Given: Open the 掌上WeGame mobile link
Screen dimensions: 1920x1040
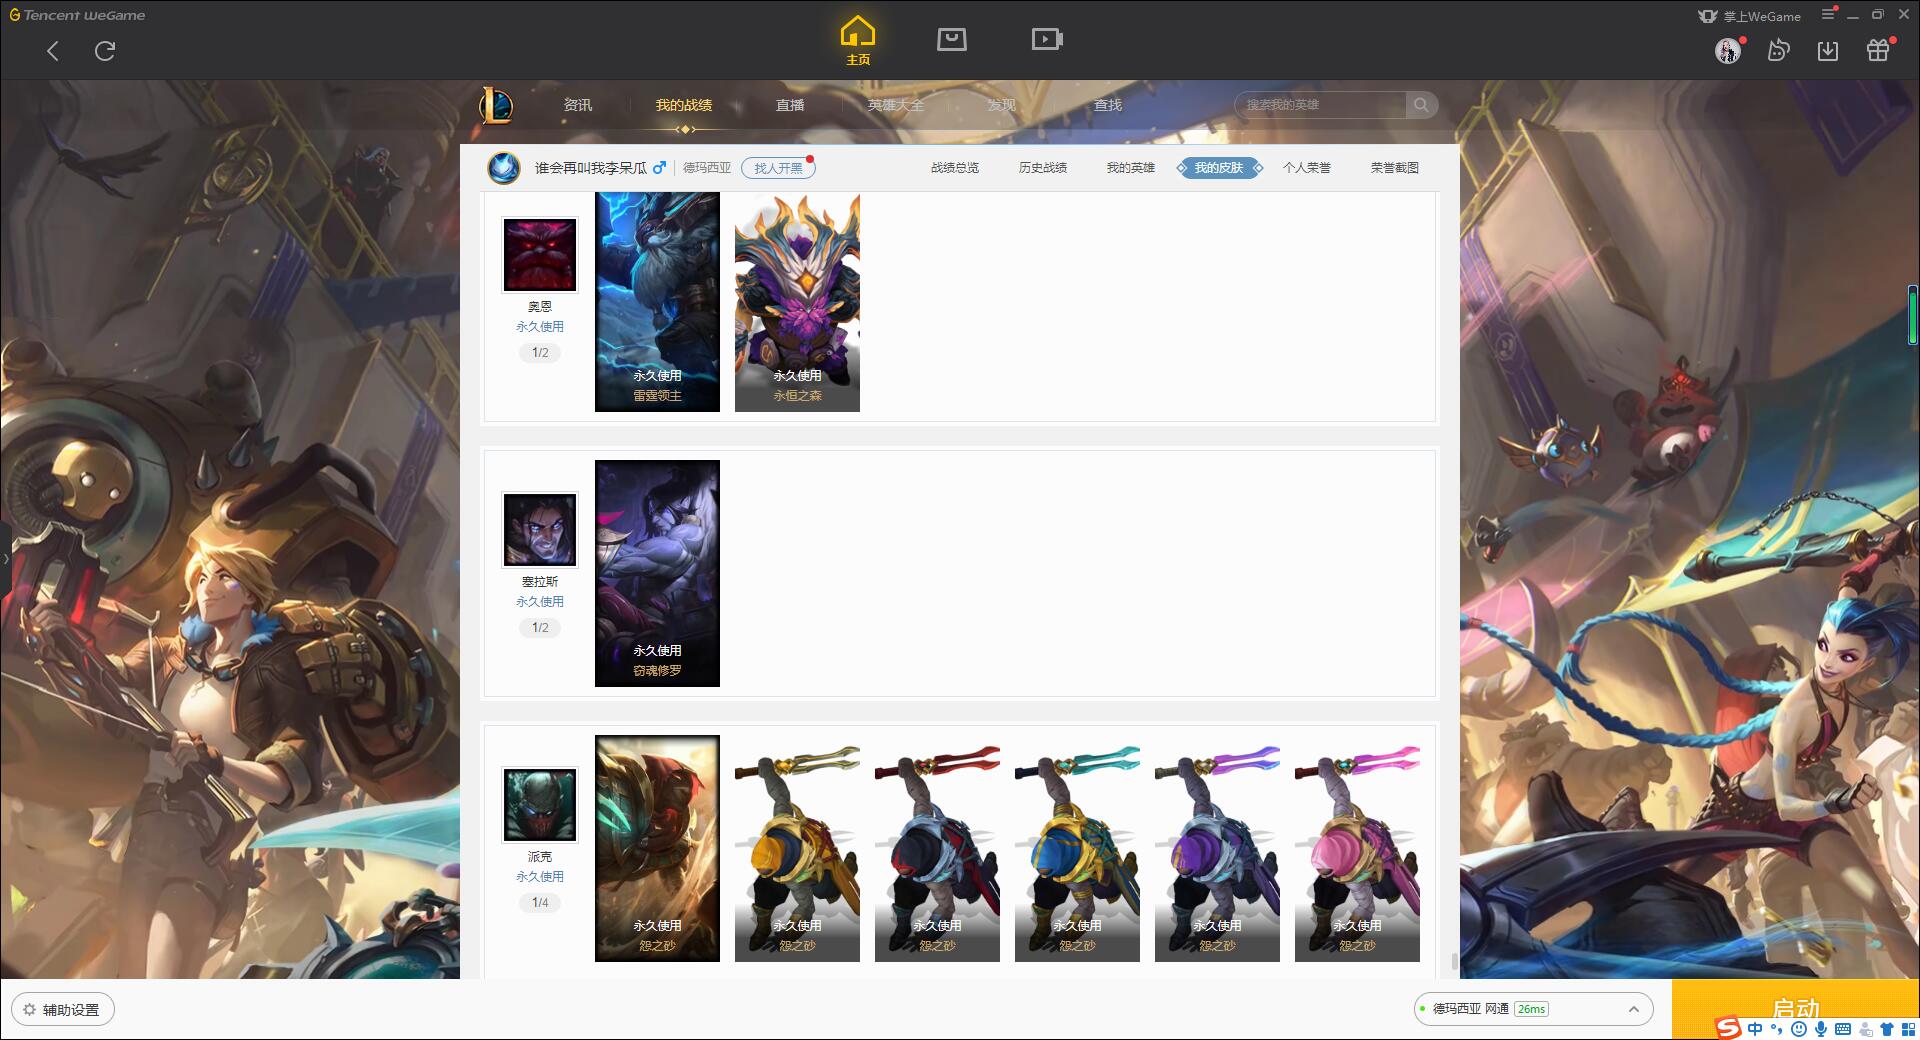Looking at the screenshot, I should pos(1749,16).
